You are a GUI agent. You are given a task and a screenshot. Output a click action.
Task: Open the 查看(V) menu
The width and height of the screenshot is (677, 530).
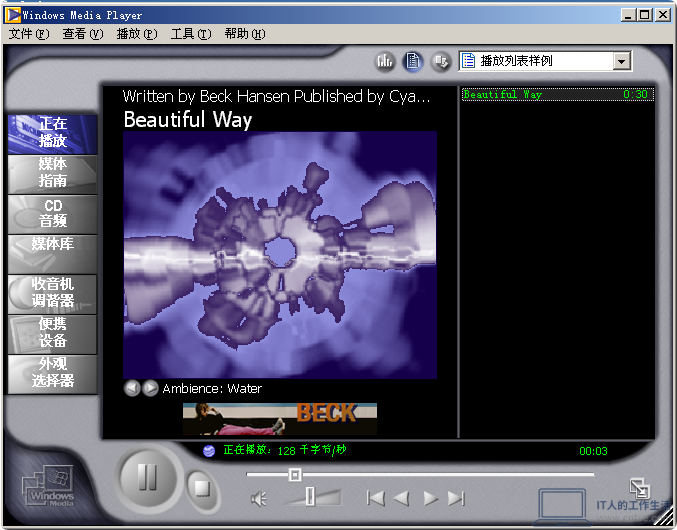pos(83,34)
